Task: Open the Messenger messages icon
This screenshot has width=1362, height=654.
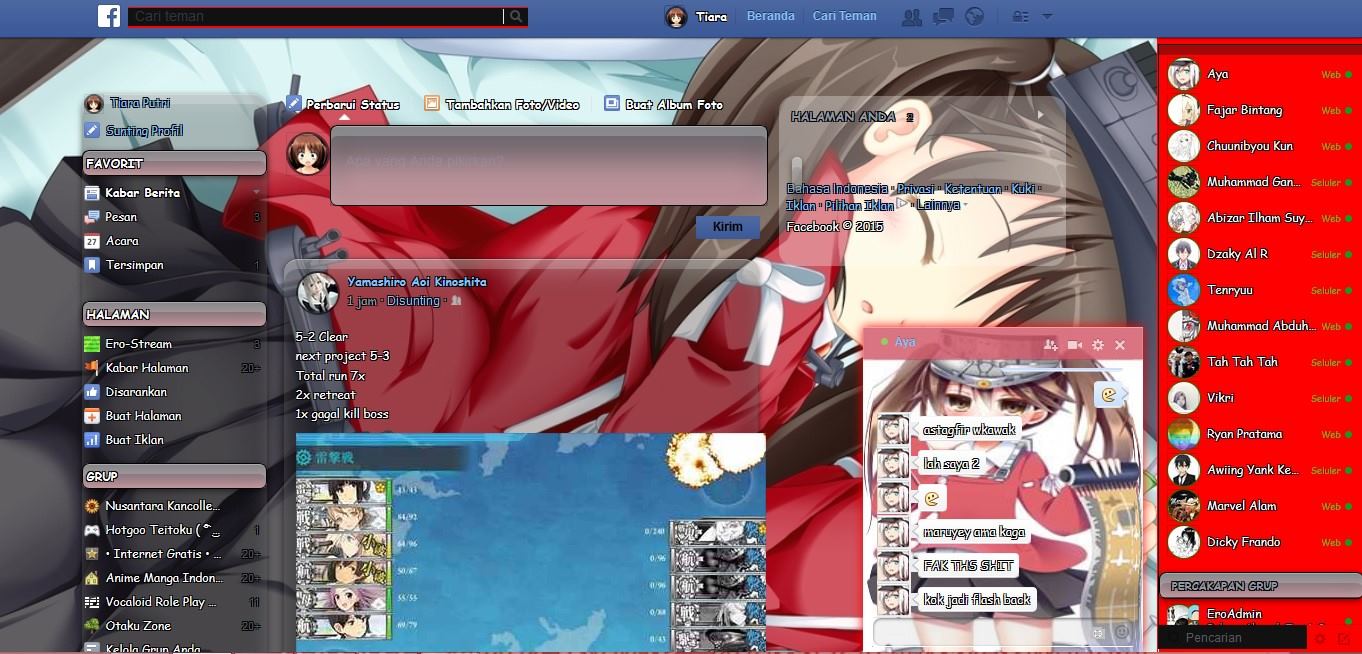Action: coord(941,16)
